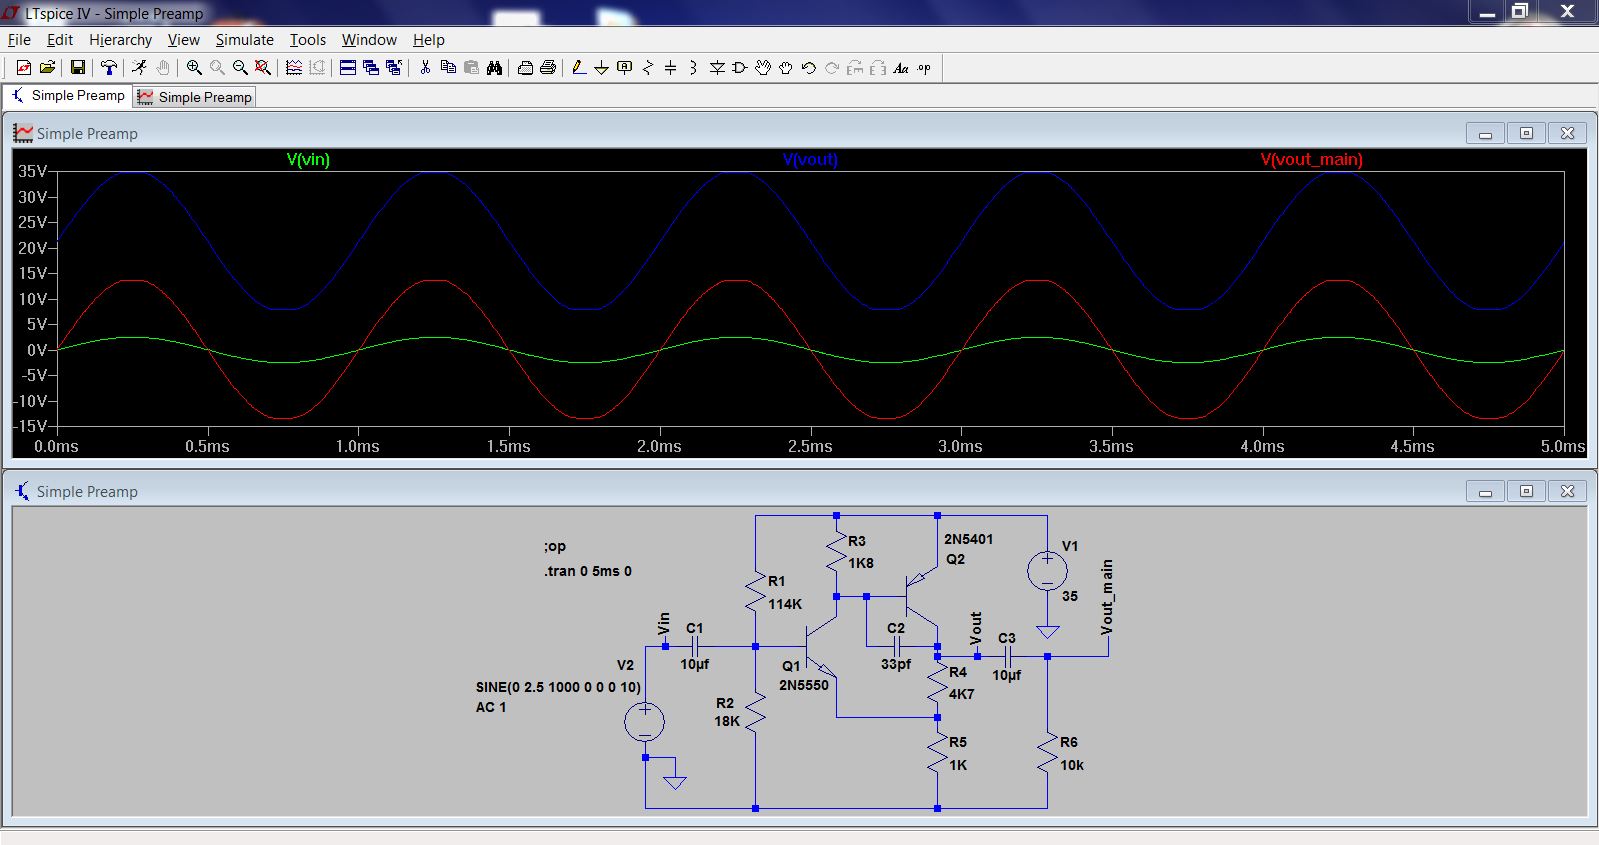This screenshot has width=1599, height=845.
Task: Click the SINE(0 2.5 1000 0 0 0 10) source value
Action: [558, 687]
